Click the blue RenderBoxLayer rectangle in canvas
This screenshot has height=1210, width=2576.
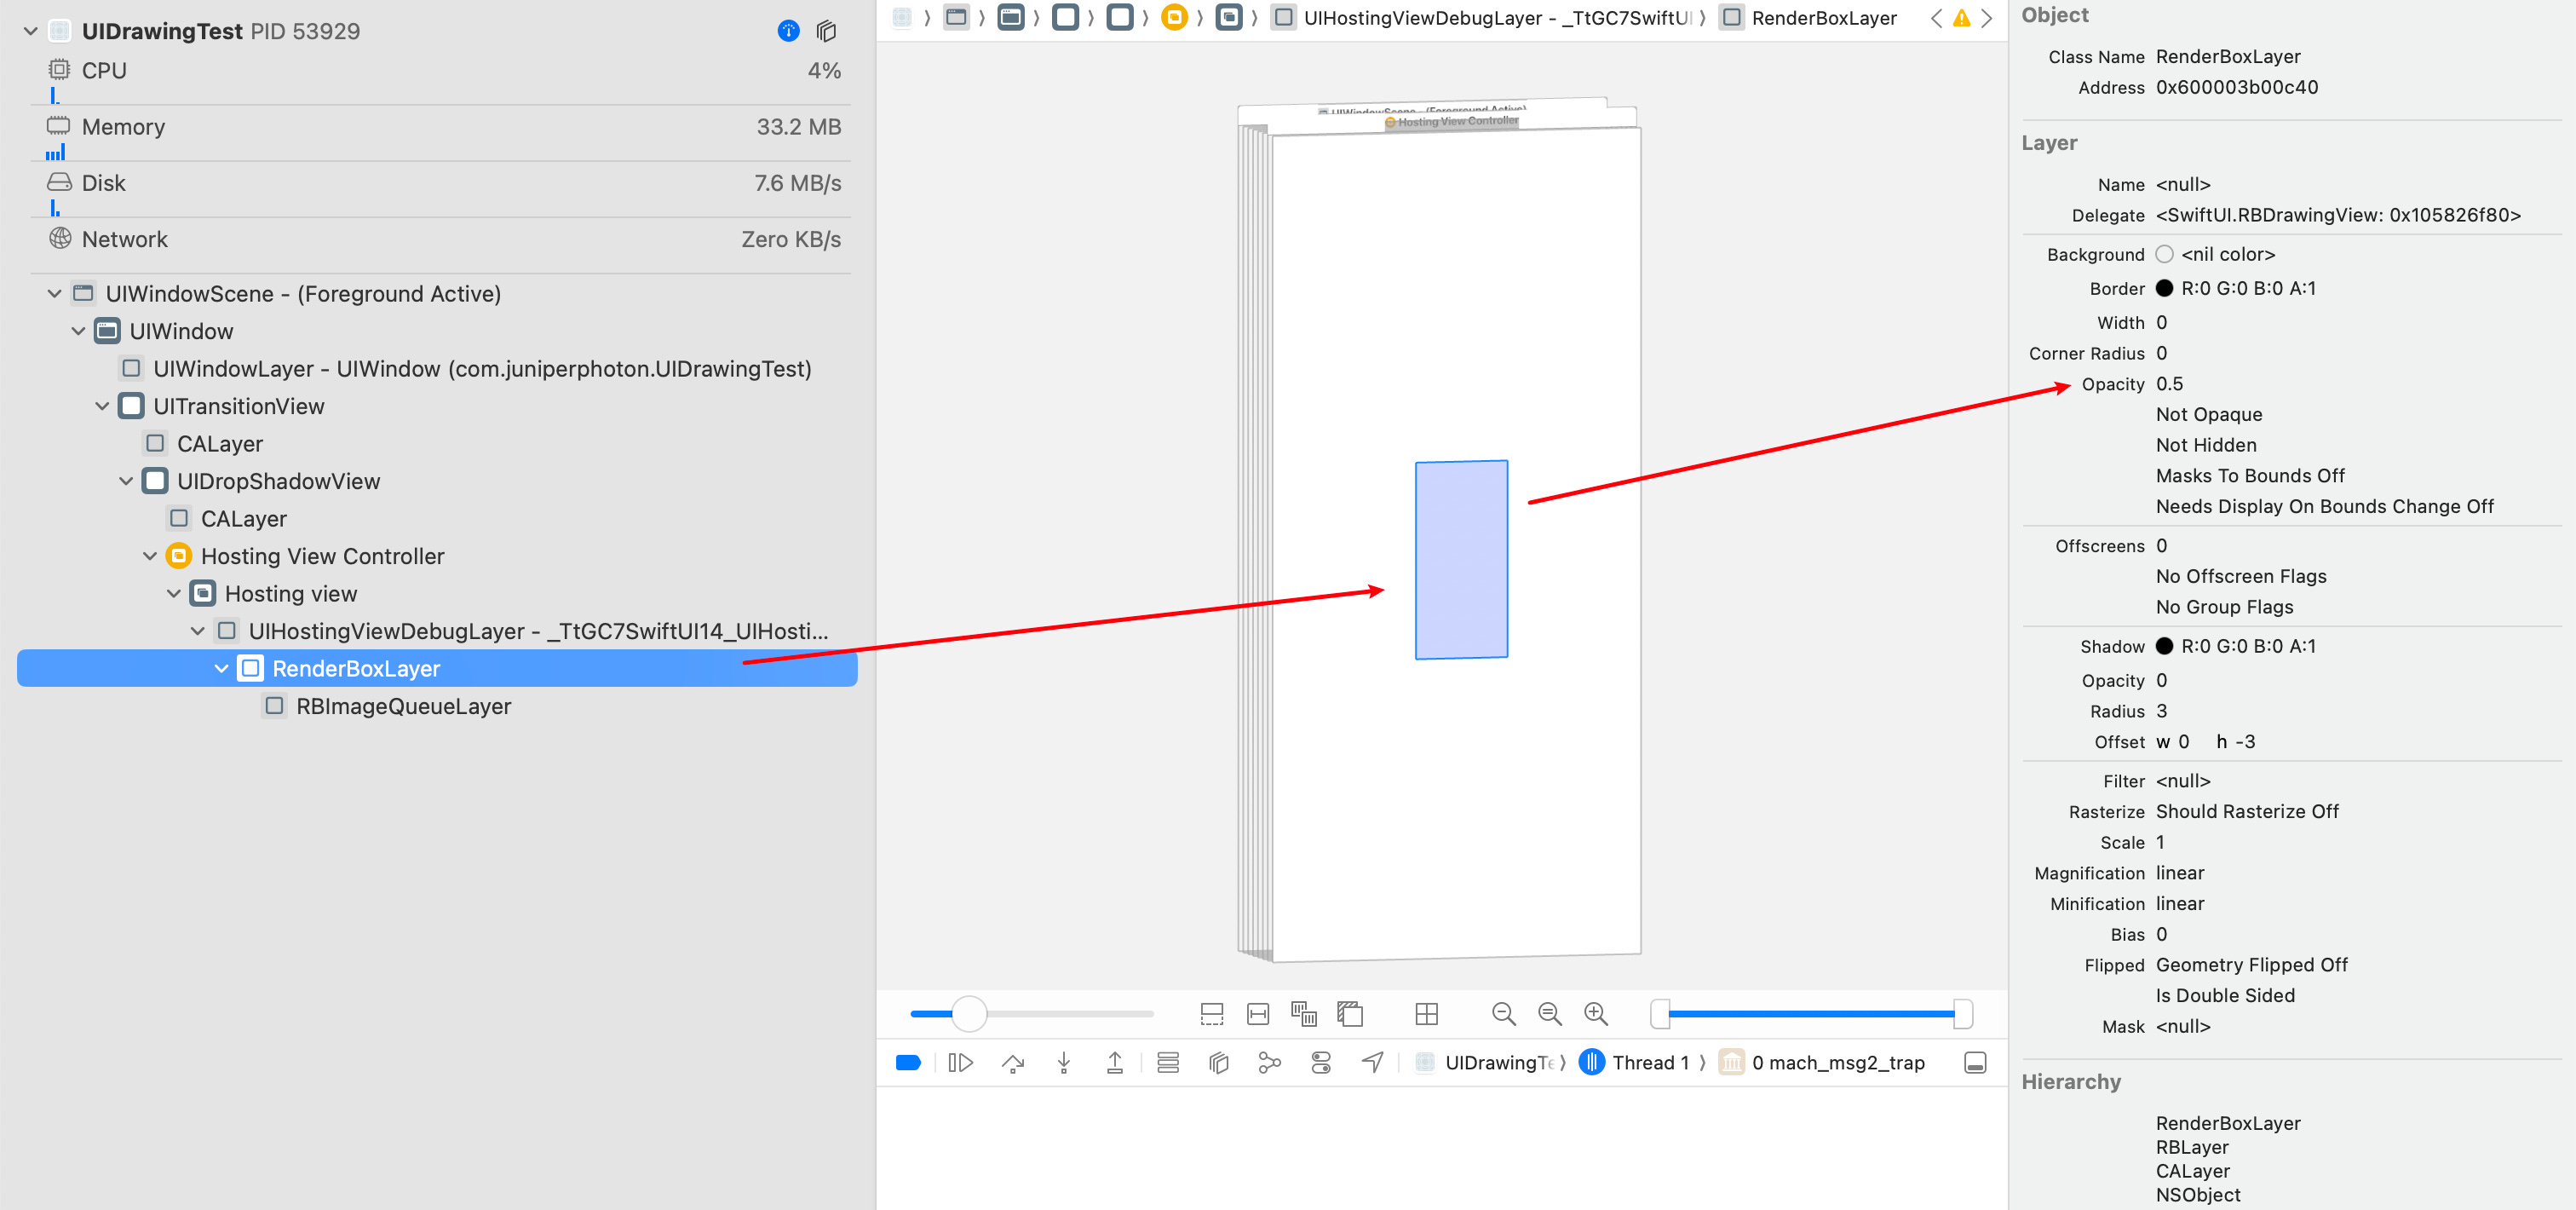(x=1461, y=559)
